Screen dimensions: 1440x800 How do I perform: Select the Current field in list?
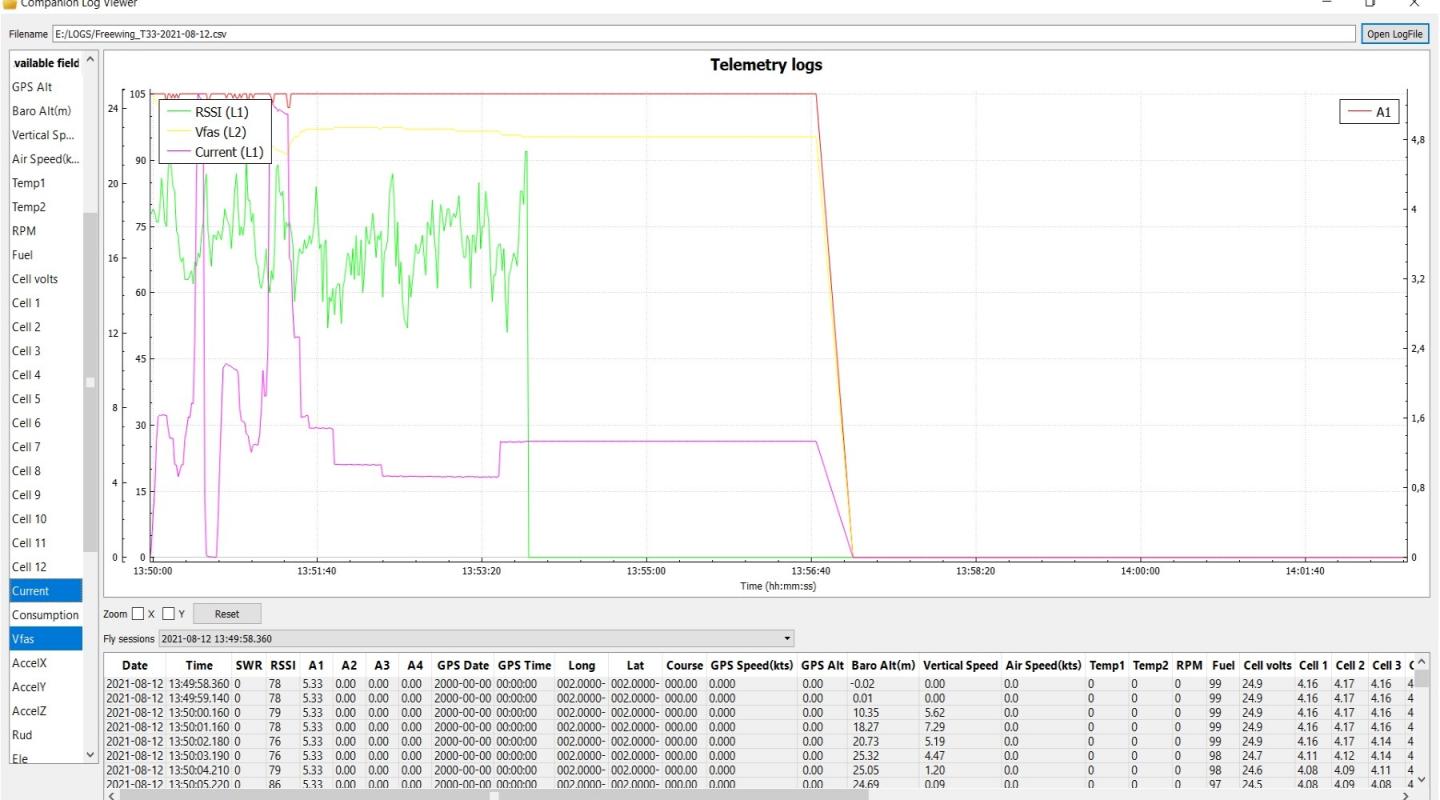pyautogui.click(x=46, y=591)
